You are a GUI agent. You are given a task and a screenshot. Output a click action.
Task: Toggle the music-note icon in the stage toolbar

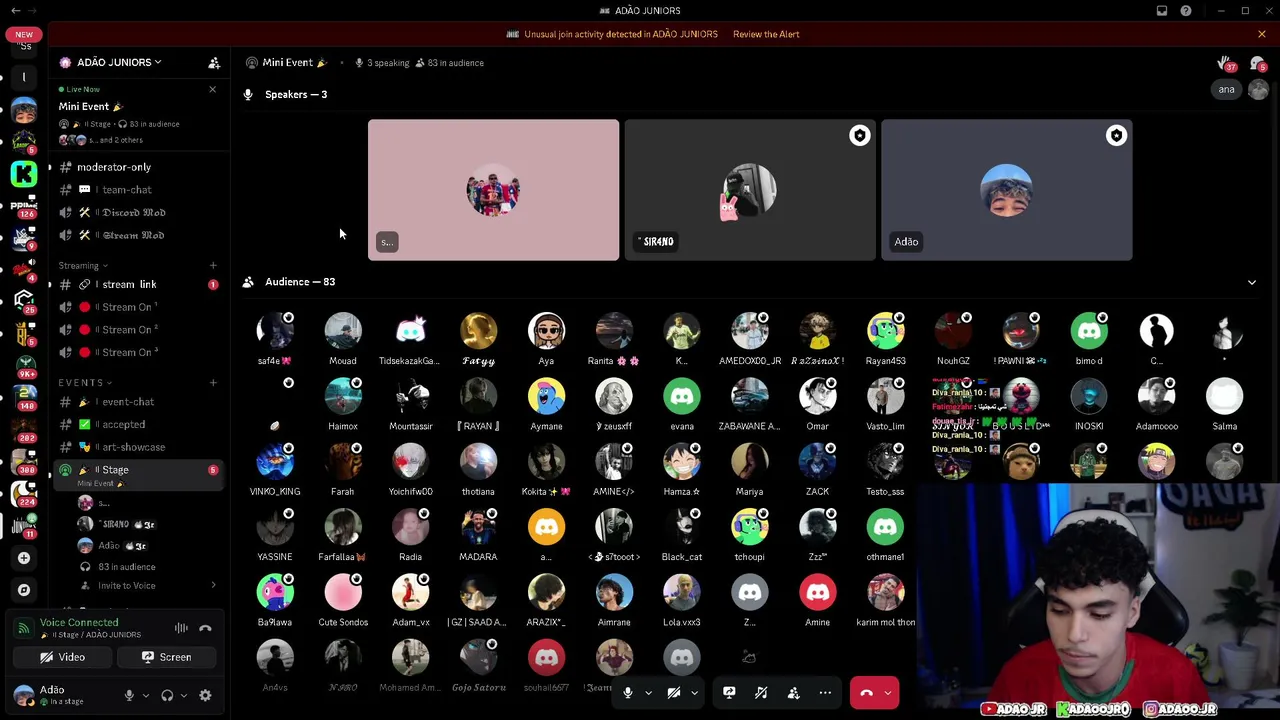[x=761, y=693]
